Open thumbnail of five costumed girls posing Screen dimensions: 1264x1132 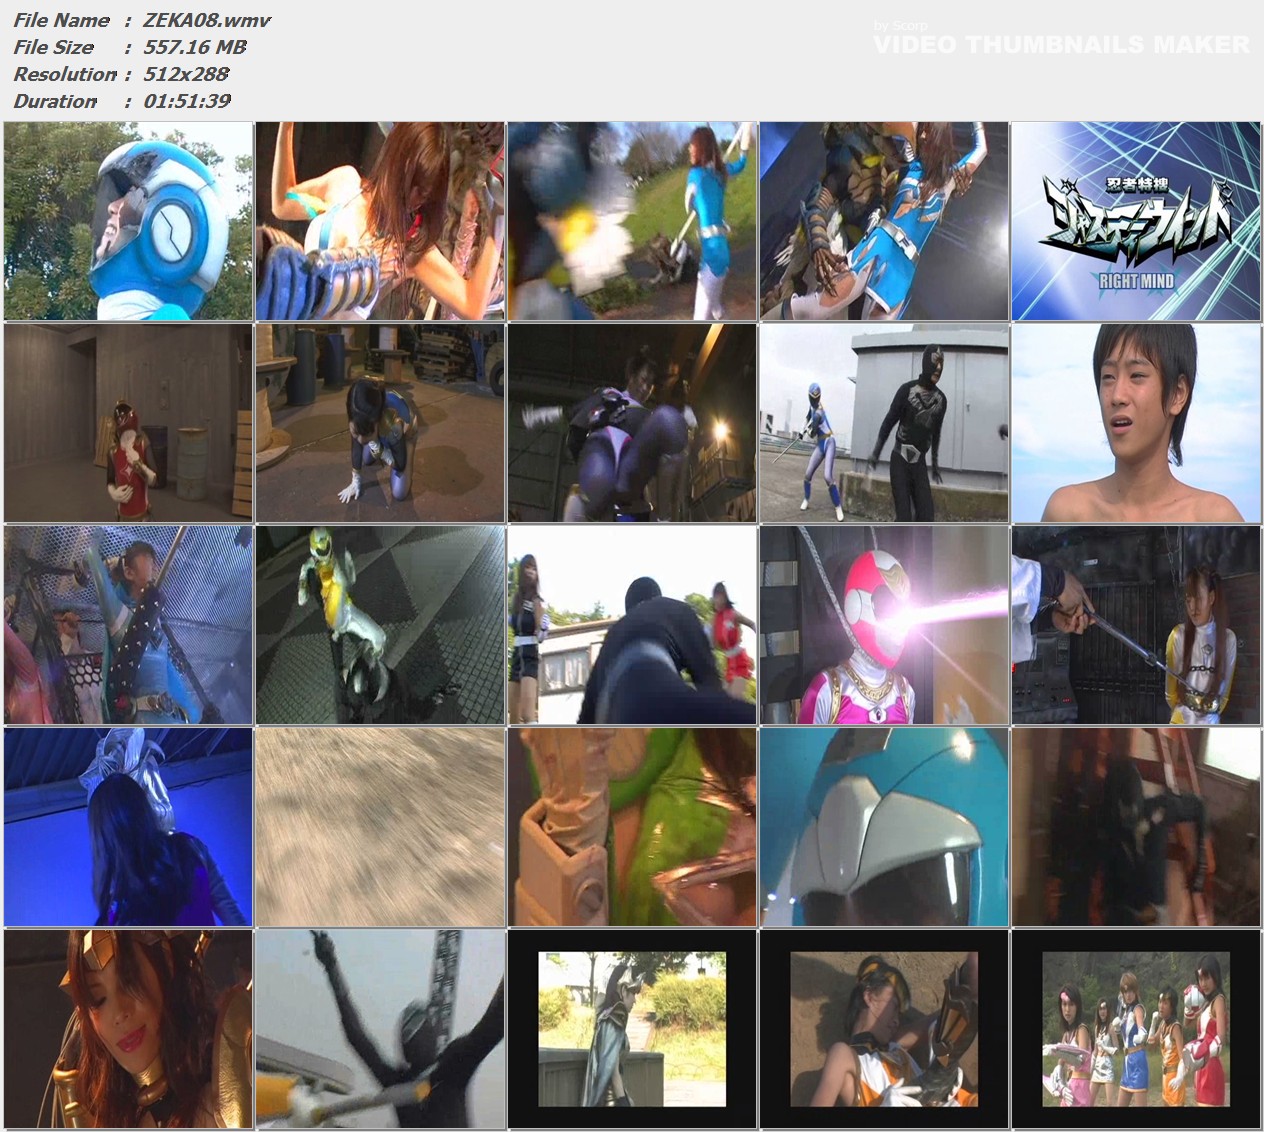1136,1029
